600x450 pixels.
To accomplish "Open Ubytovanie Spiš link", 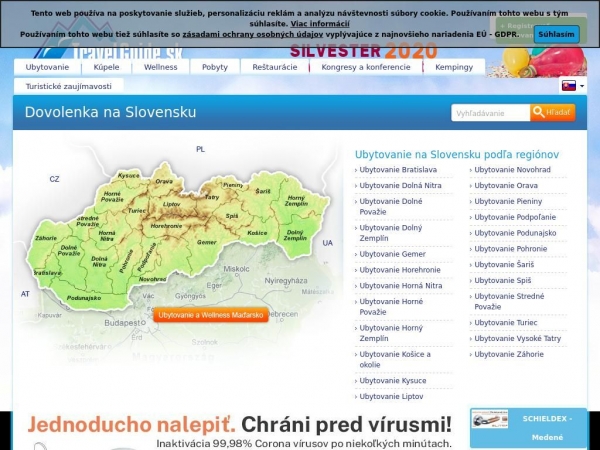I will [502, 280].
